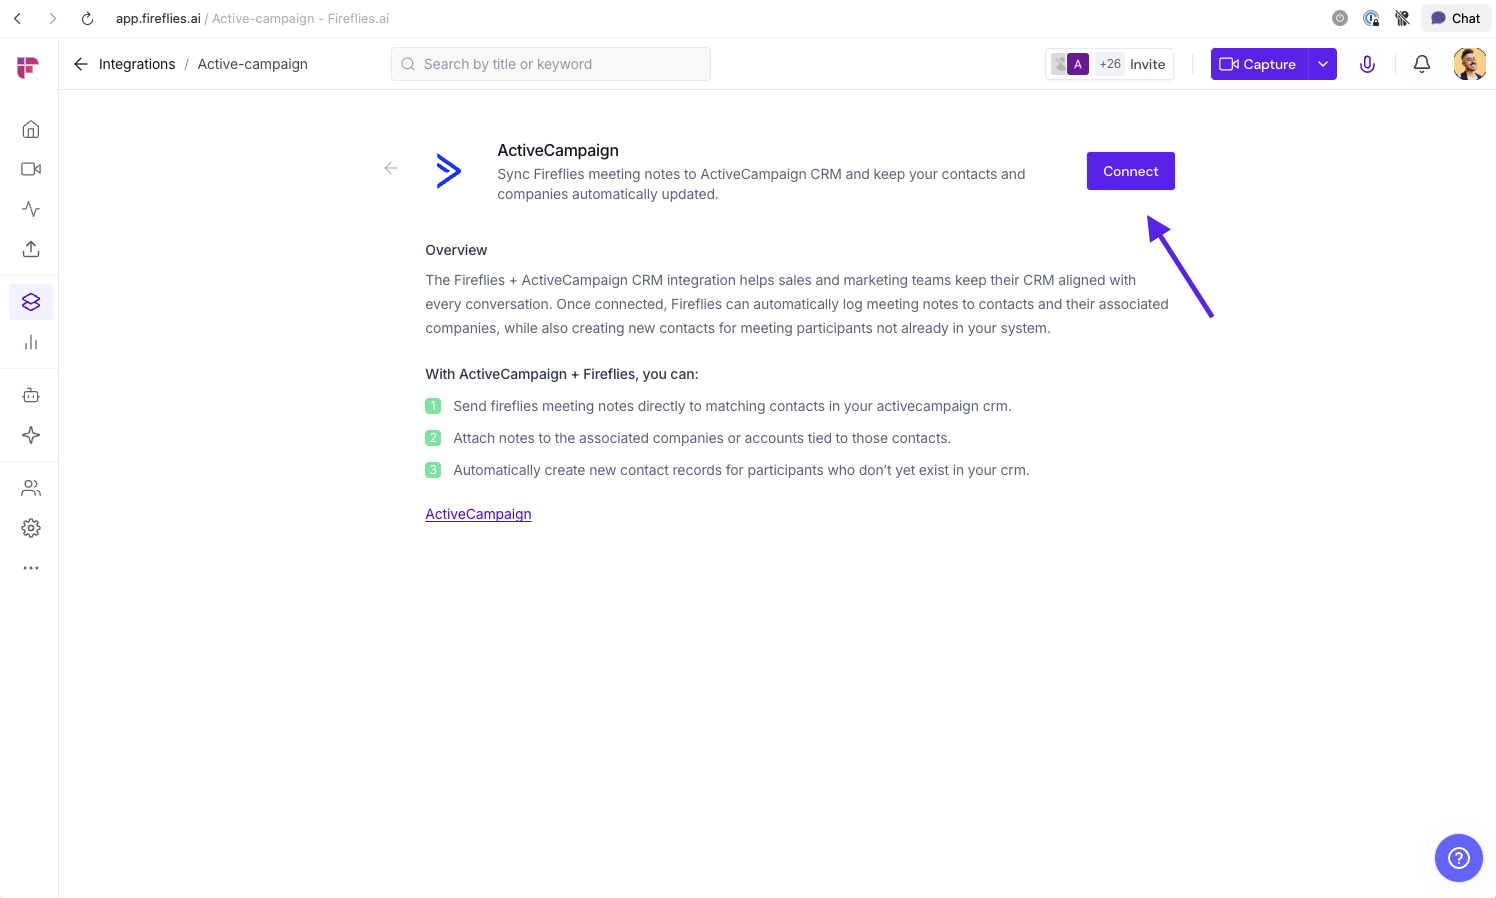The image size is (1496, 898).
Task: Open Meetings video camera sidebar icon
Action: 31,169
